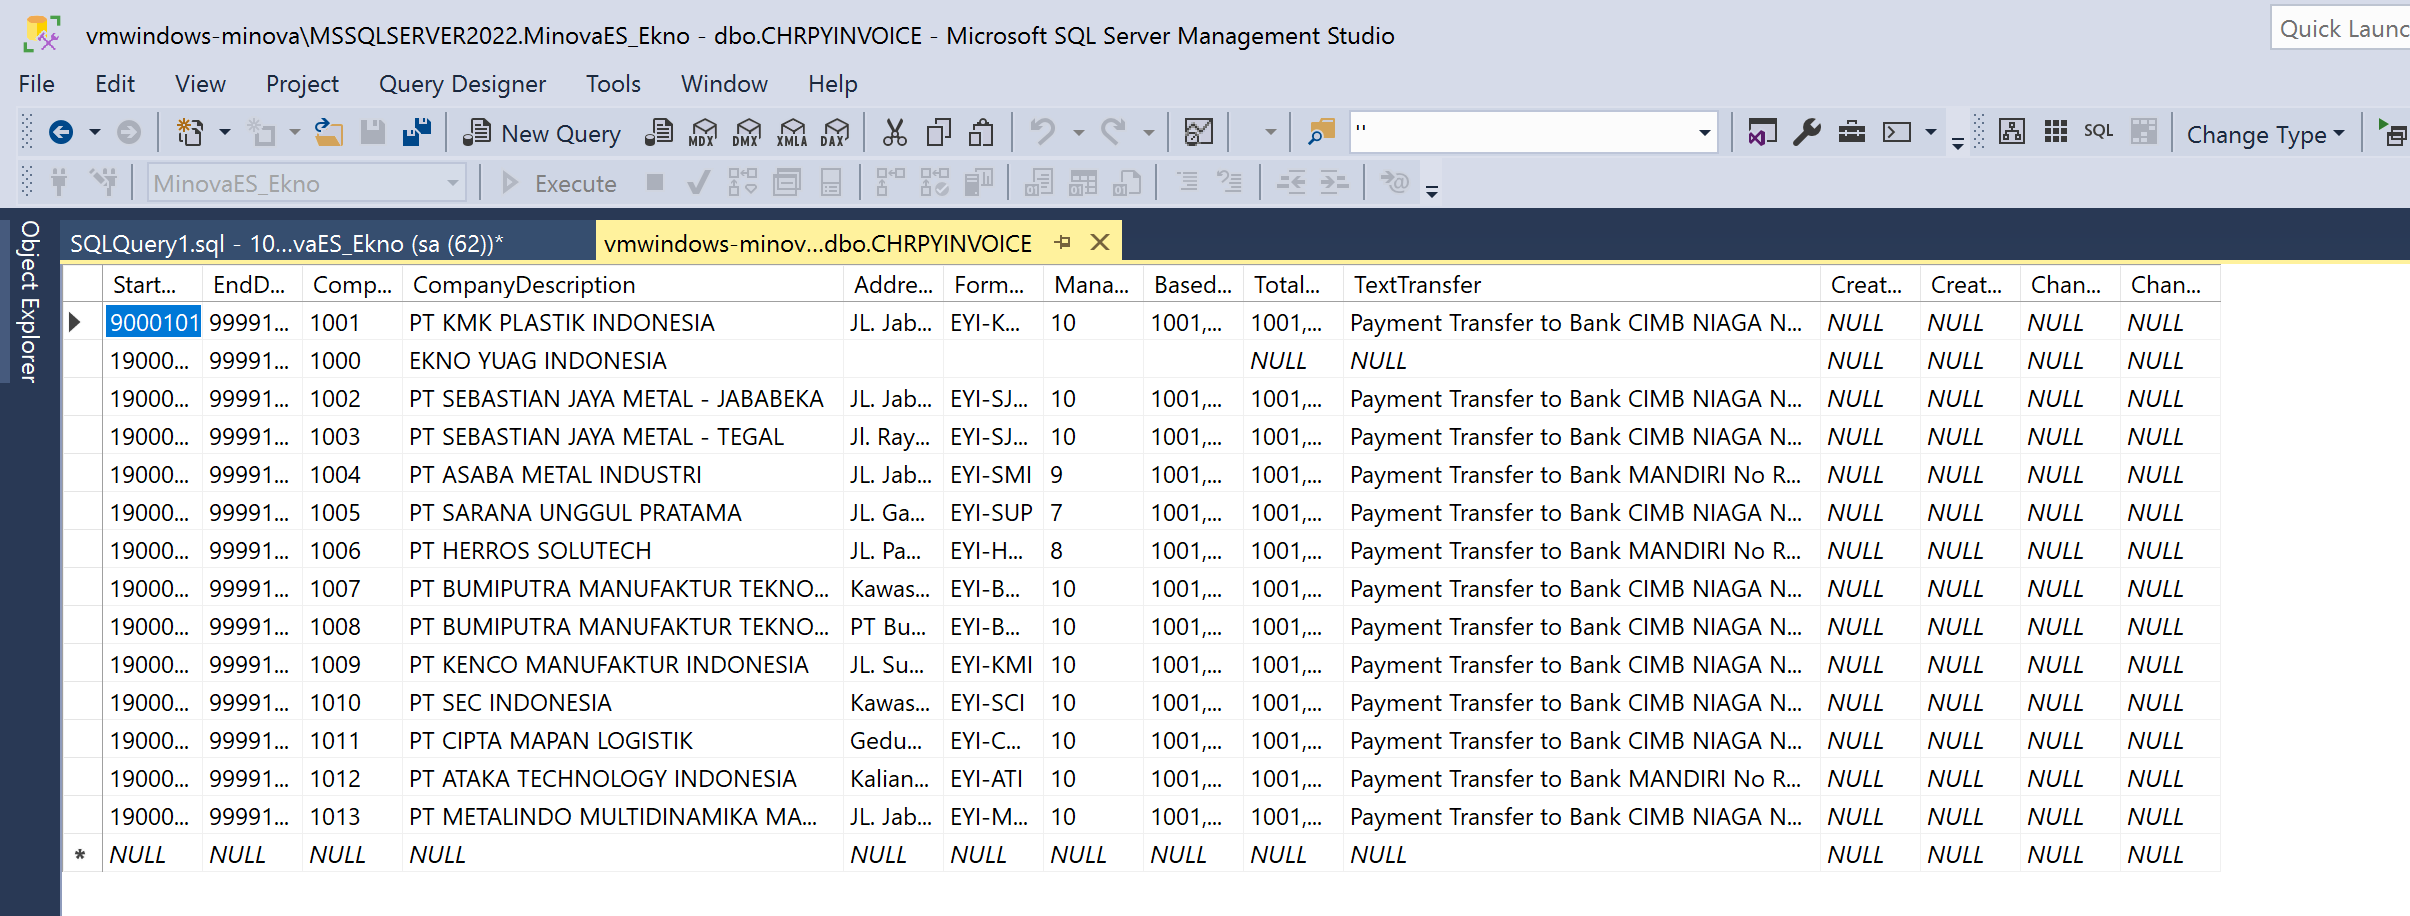This screenshot has width=2410, height=916.
Task: Click the Copy icon
Action: click(939, 132)
